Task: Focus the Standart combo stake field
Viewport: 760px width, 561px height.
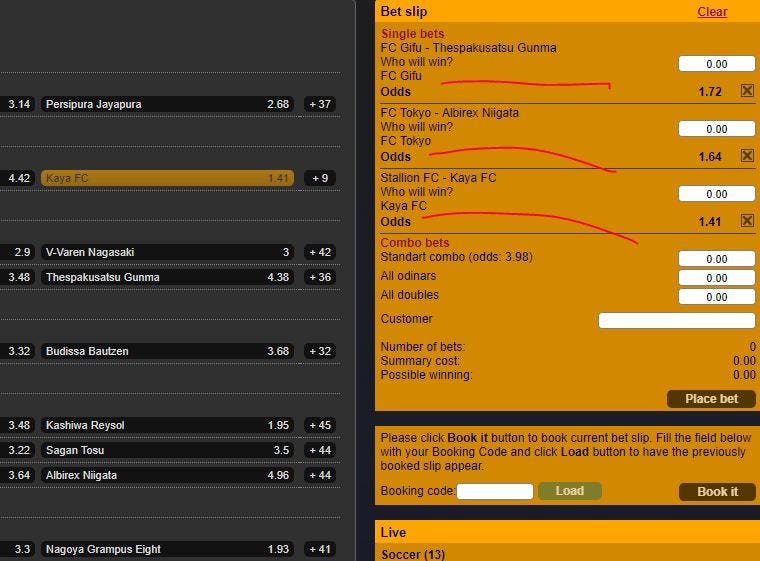Action: click(x=716, y=258)
